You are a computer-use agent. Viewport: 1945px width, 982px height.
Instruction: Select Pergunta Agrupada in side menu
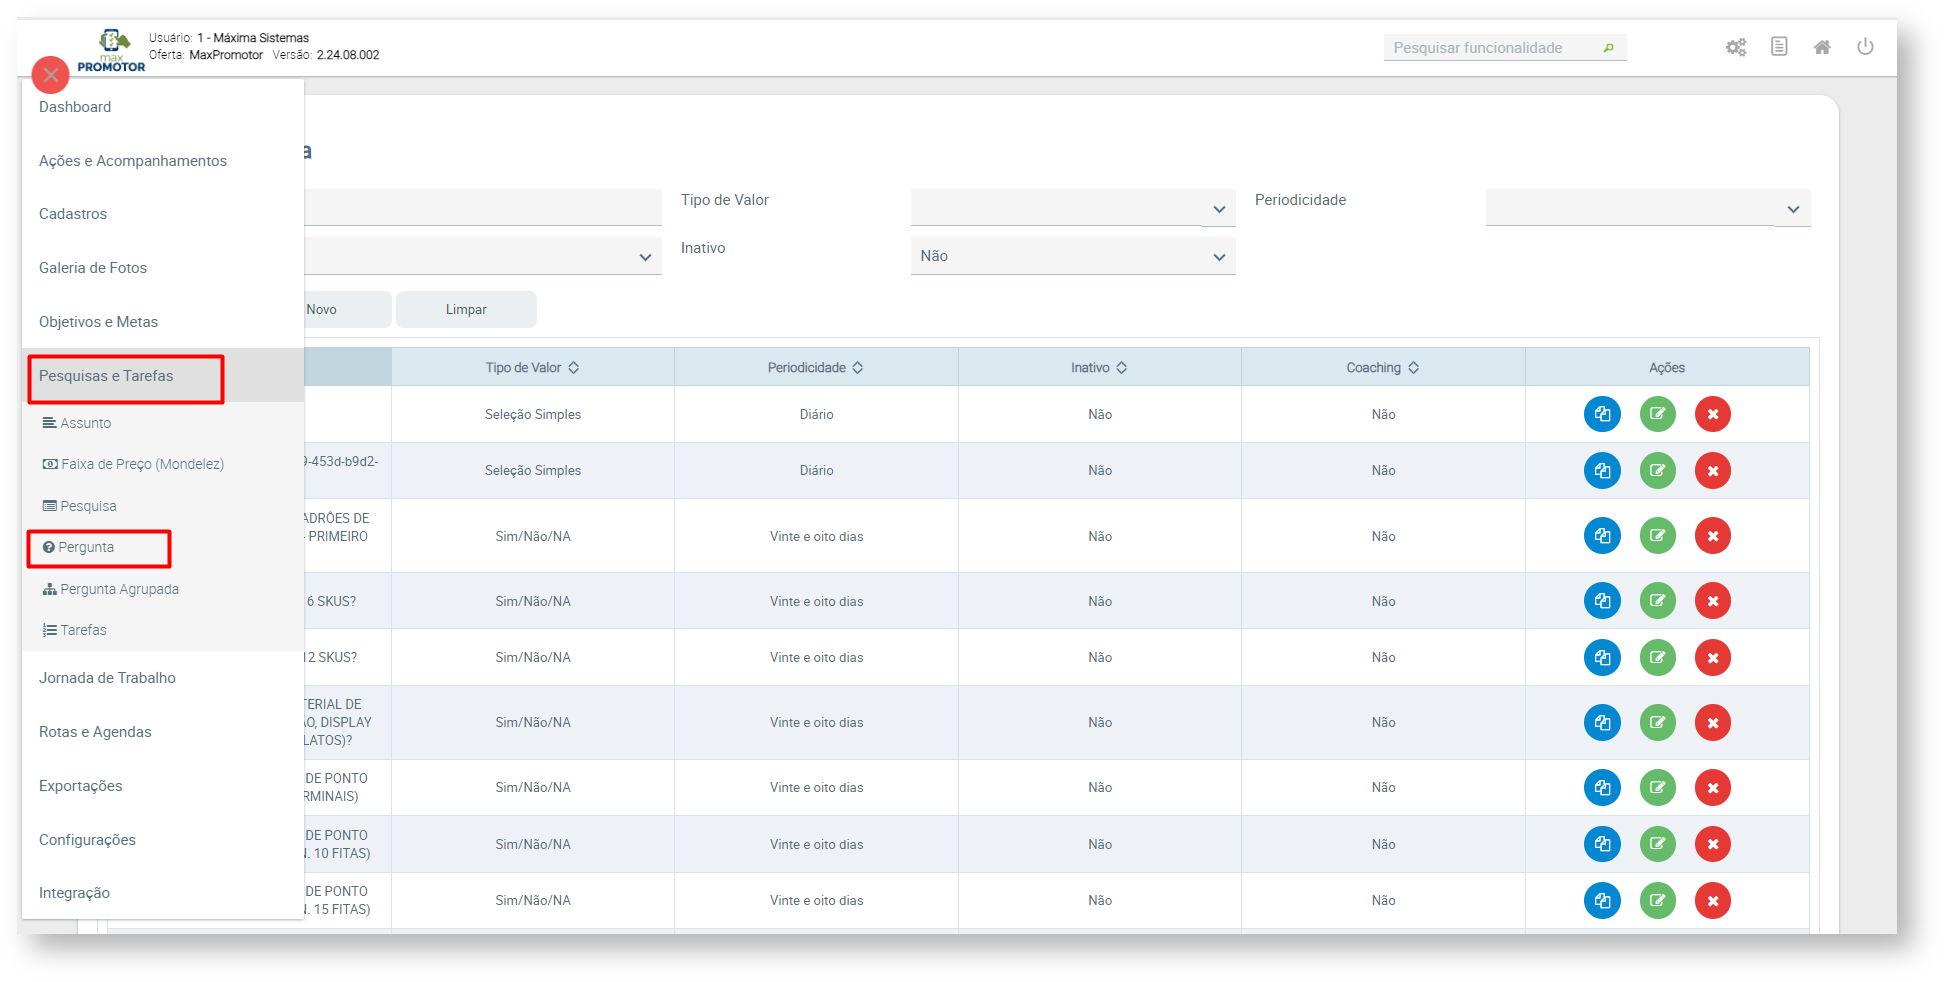119,589
